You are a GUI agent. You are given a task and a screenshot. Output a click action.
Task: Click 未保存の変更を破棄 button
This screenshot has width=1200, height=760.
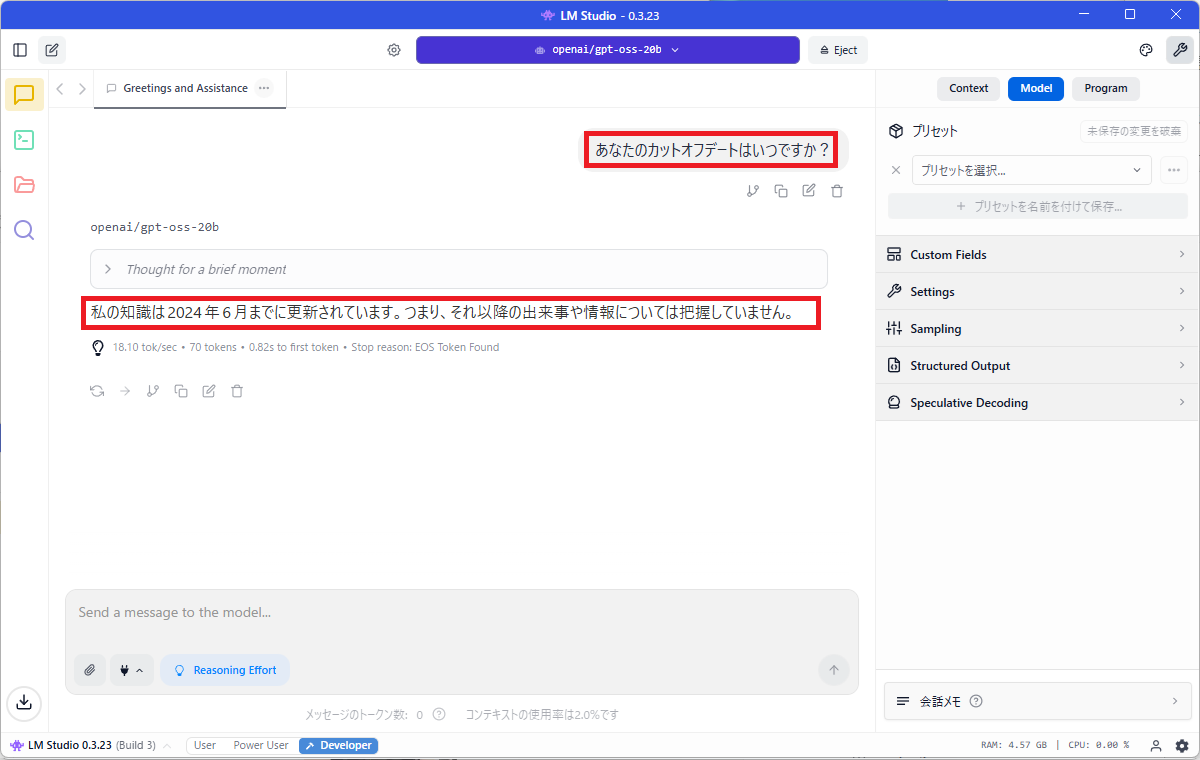coord(1134,131)
